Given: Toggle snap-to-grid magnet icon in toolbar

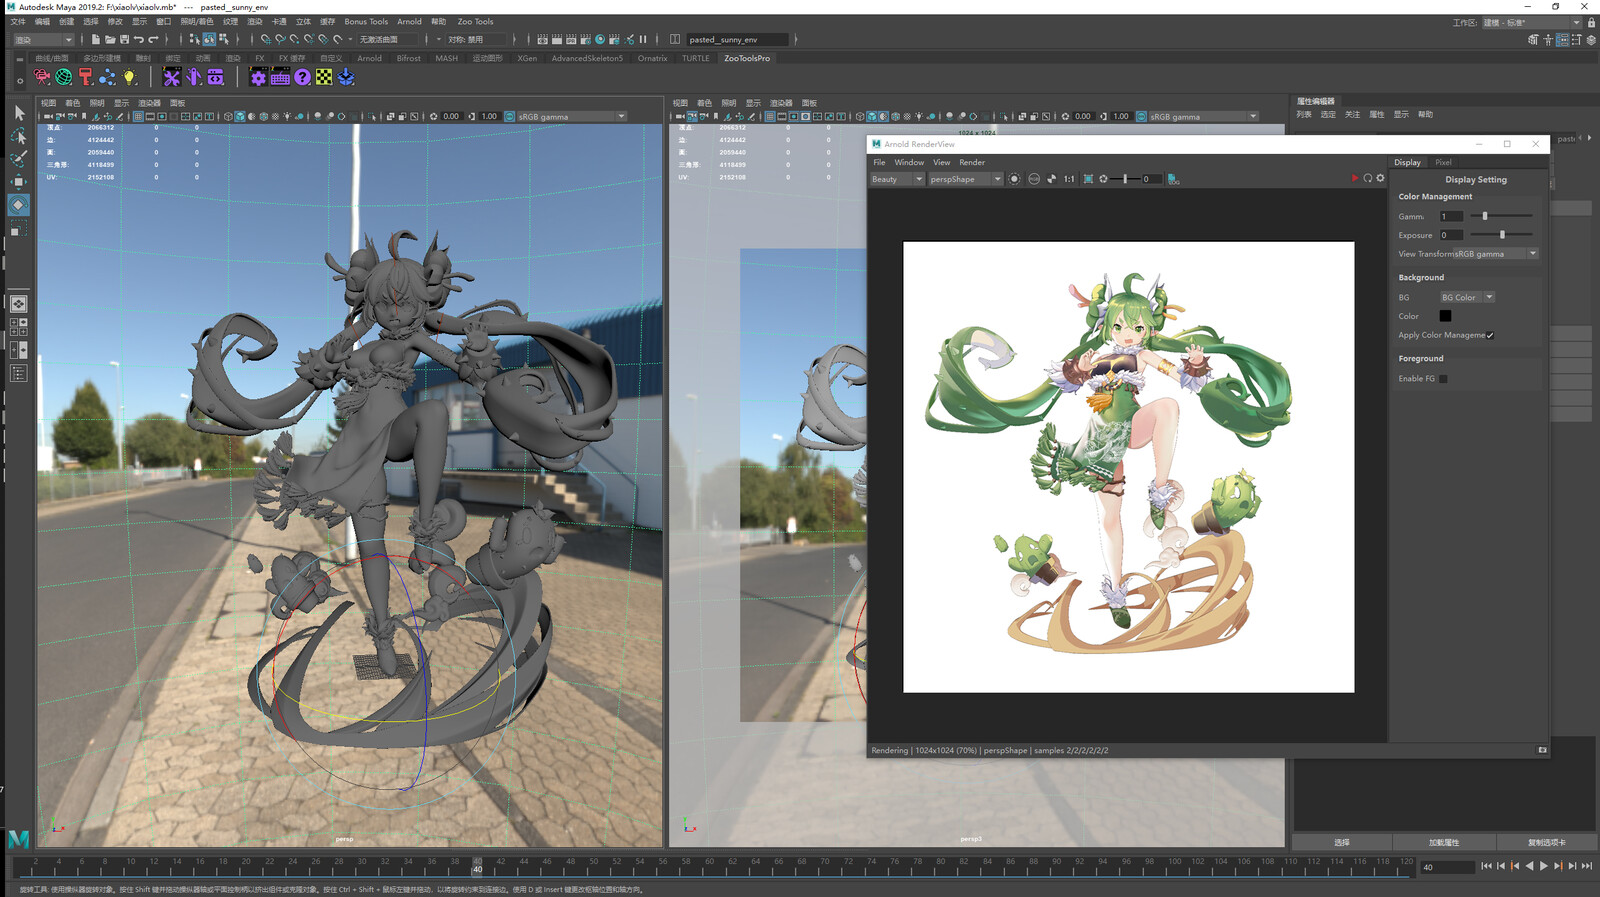Looking at the screenshot, I should click(265, 40).
